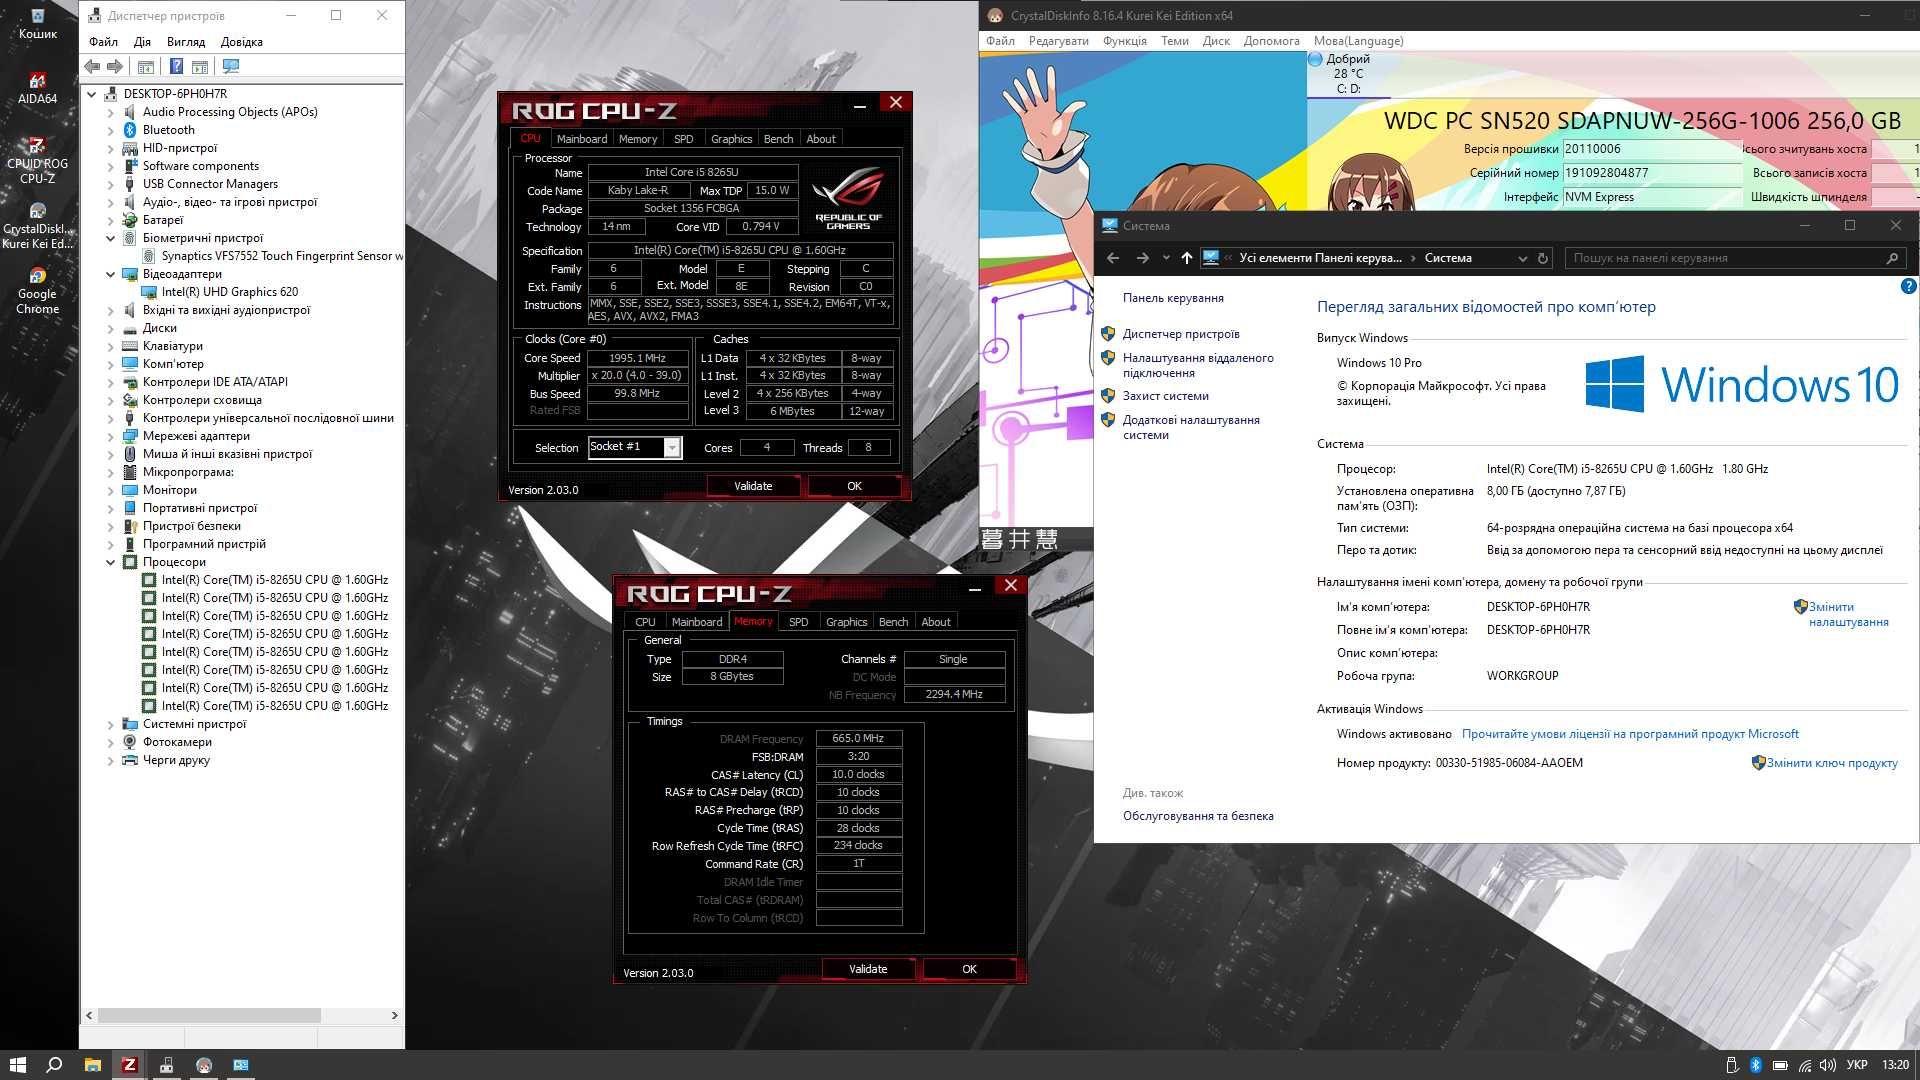Click the УКР language indicator in taskbar

[1857, 1065]
